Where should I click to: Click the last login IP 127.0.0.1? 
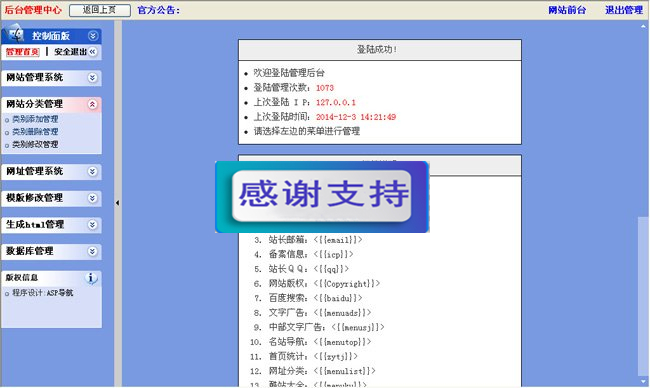point(336,102)
